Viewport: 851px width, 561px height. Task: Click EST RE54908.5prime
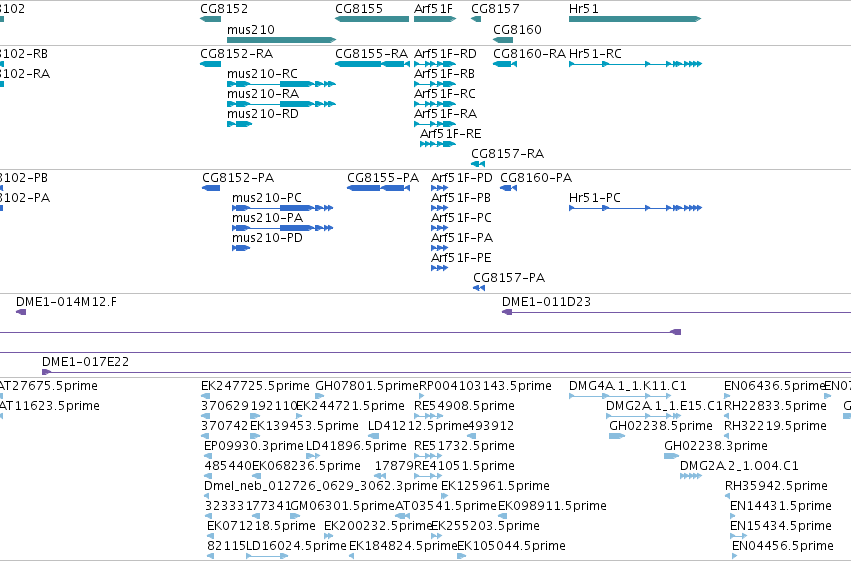coord(428,416)
